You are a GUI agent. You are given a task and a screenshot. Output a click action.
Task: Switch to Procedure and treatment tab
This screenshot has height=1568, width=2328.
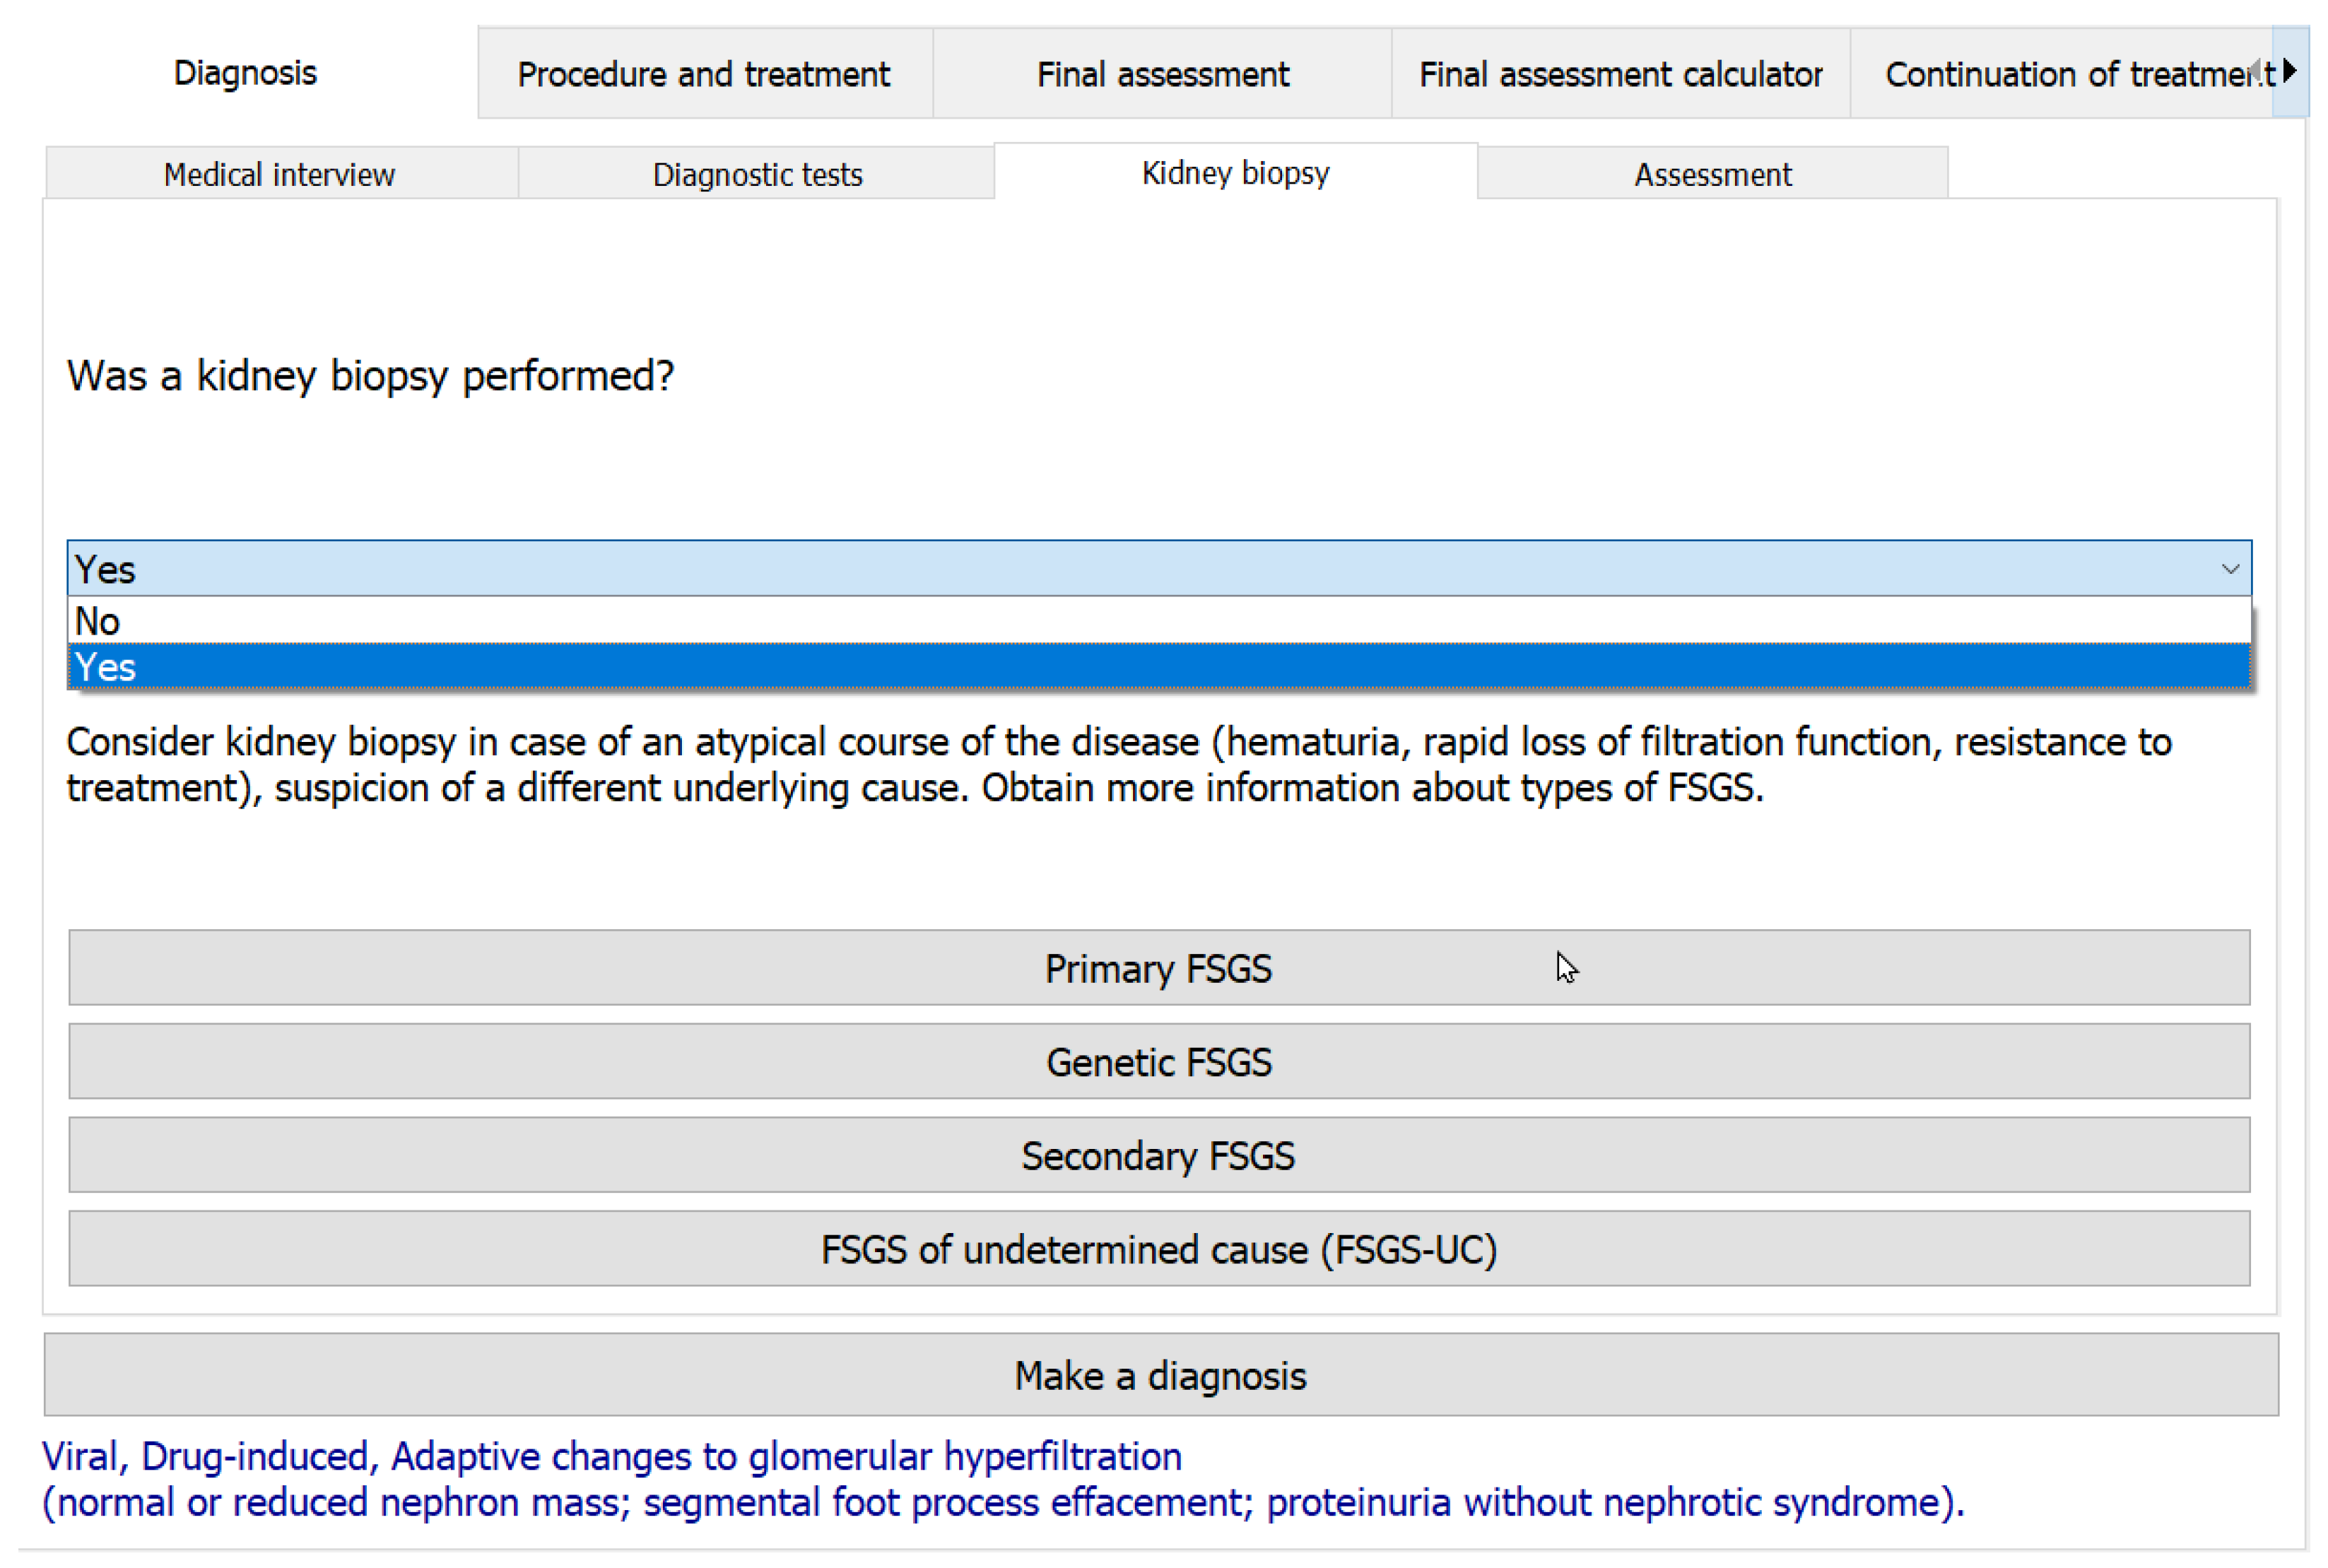click(704, 74)
